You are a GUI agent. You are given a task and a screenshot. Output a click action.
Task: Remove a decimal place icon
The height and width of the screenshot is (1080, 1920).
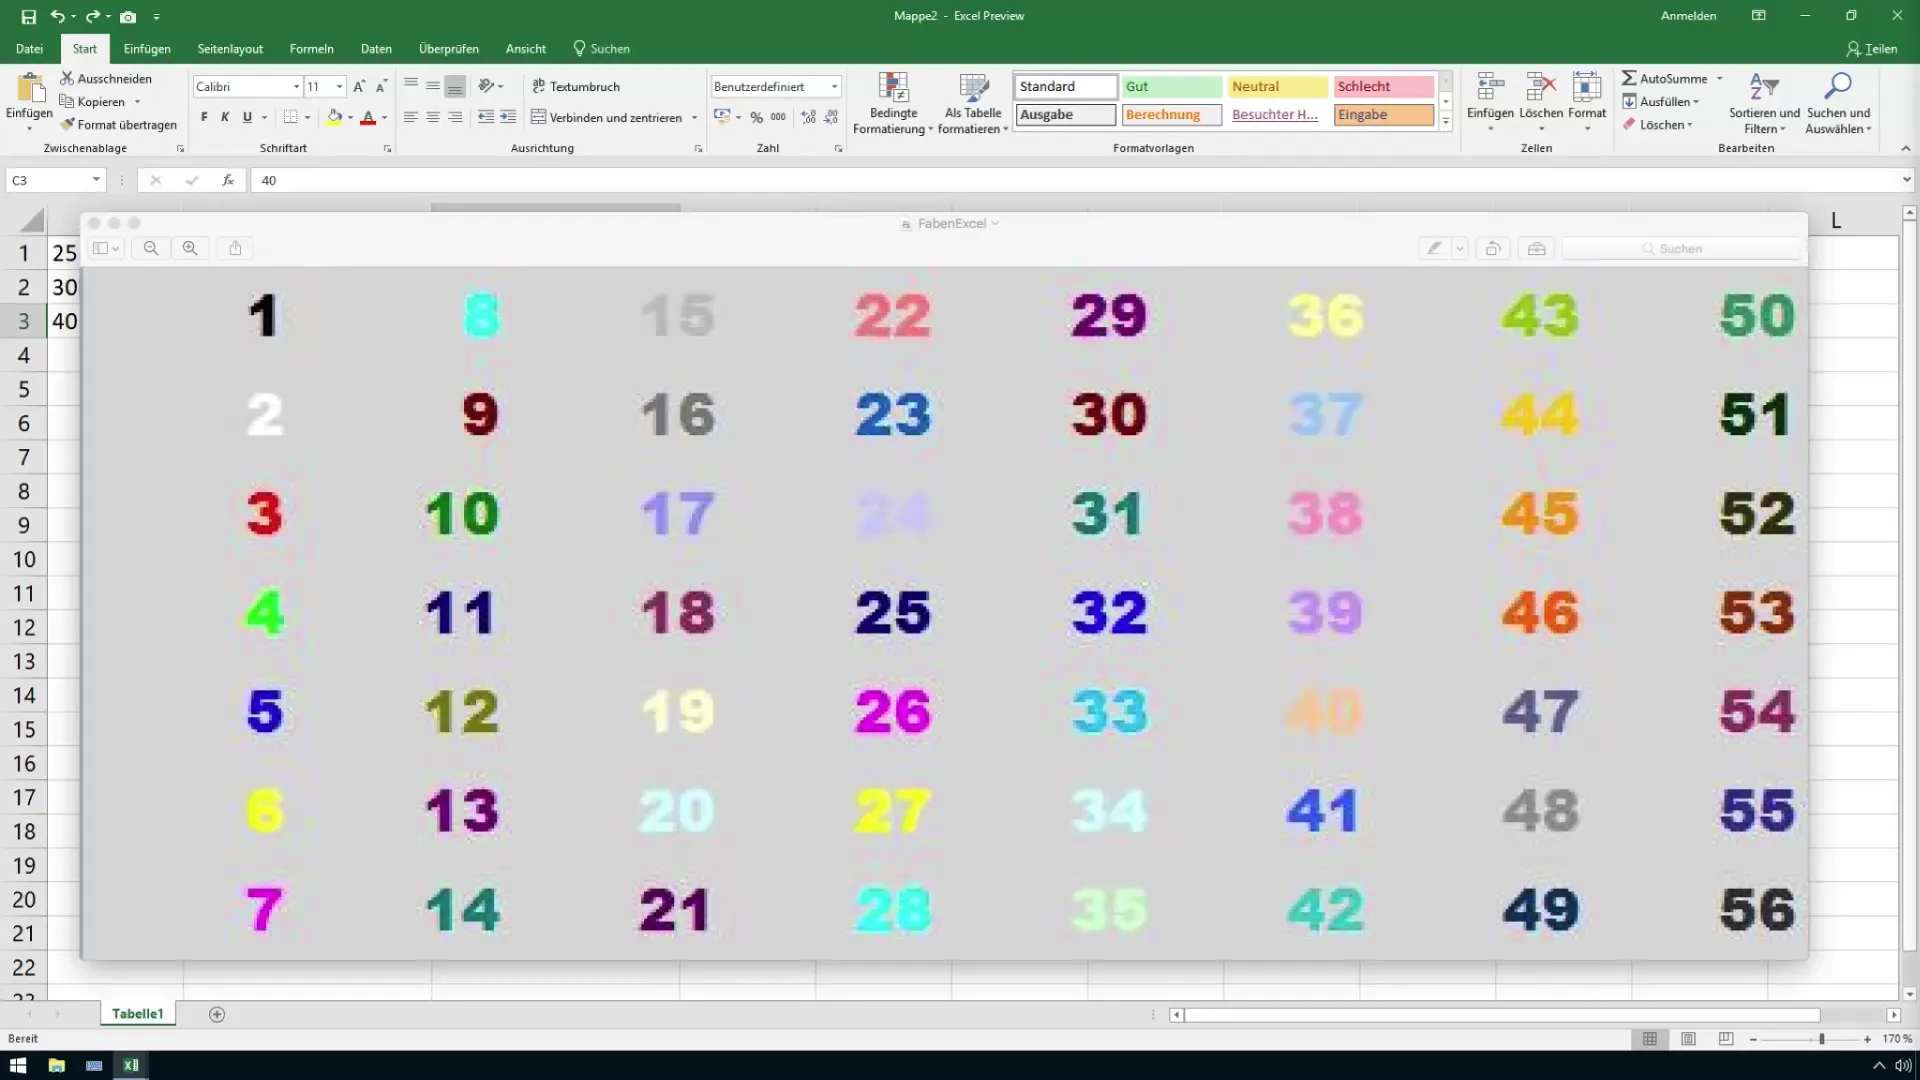(831, 117)
